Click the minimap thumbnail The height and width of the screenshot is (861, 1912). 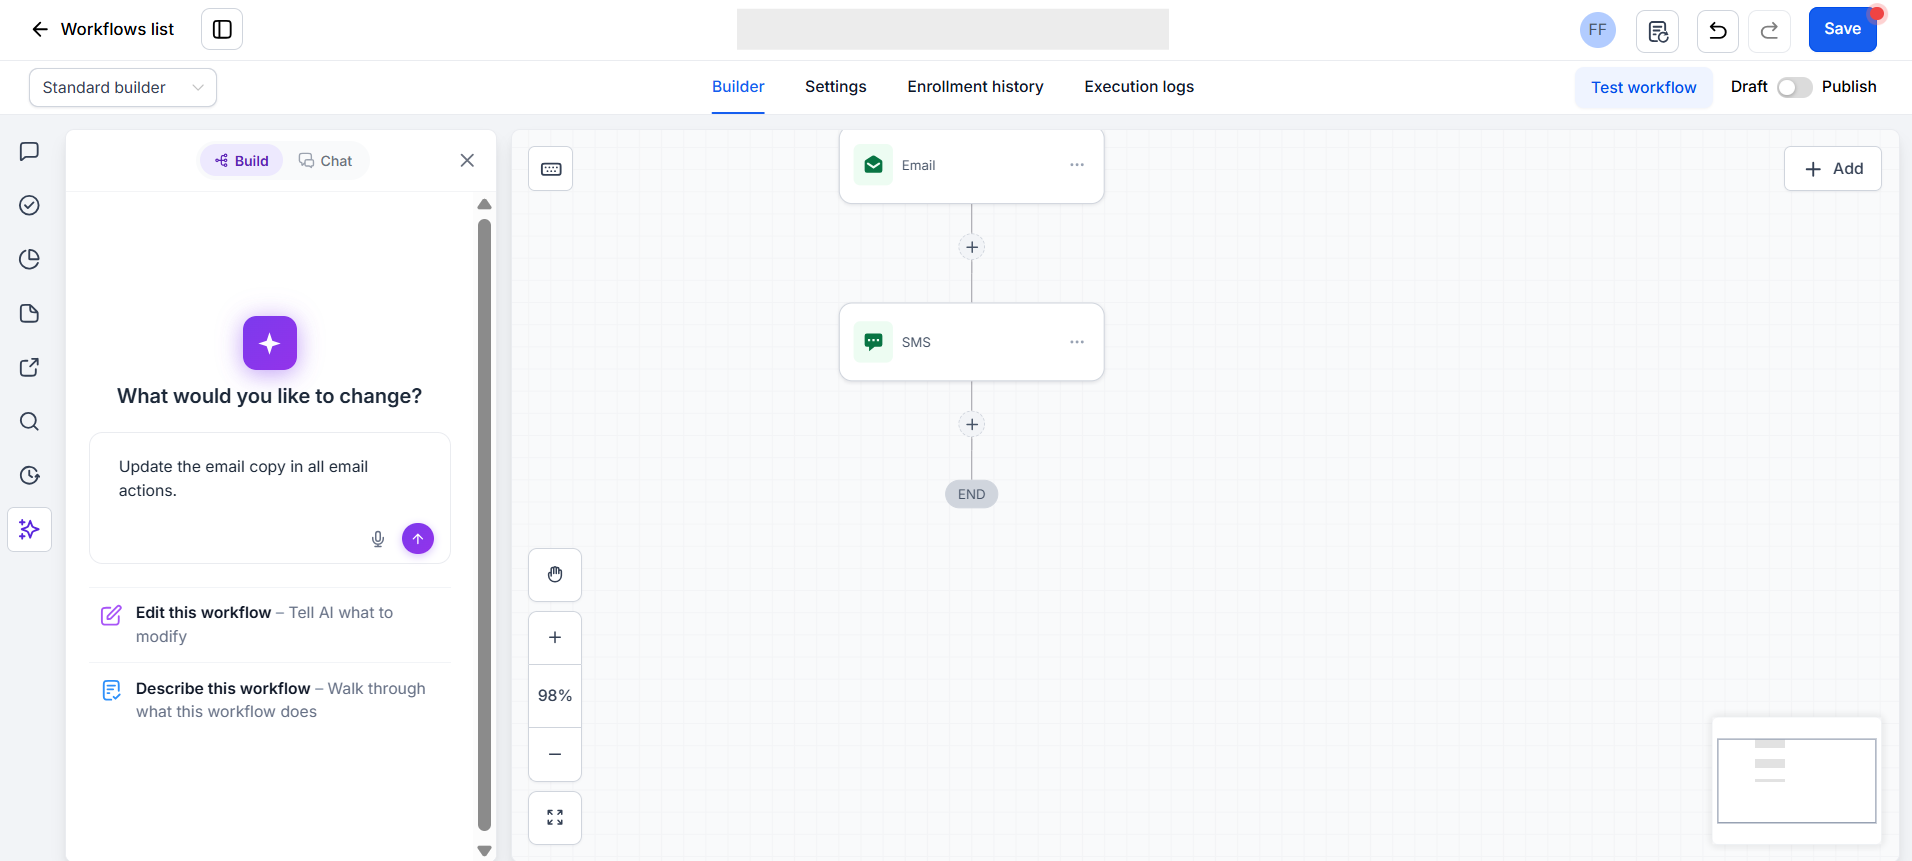click(1797, 781)
